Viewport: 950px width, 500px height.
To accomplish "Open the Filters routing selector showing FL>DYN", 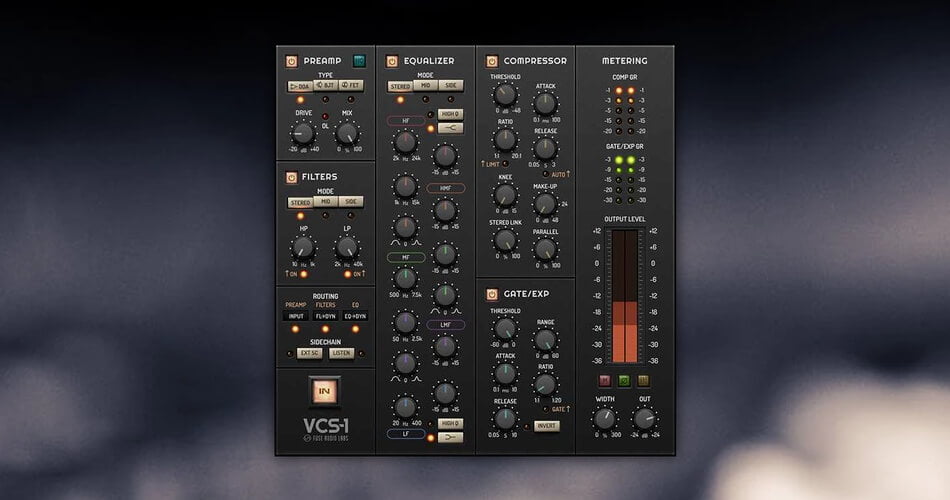I will tap(325, 316).
